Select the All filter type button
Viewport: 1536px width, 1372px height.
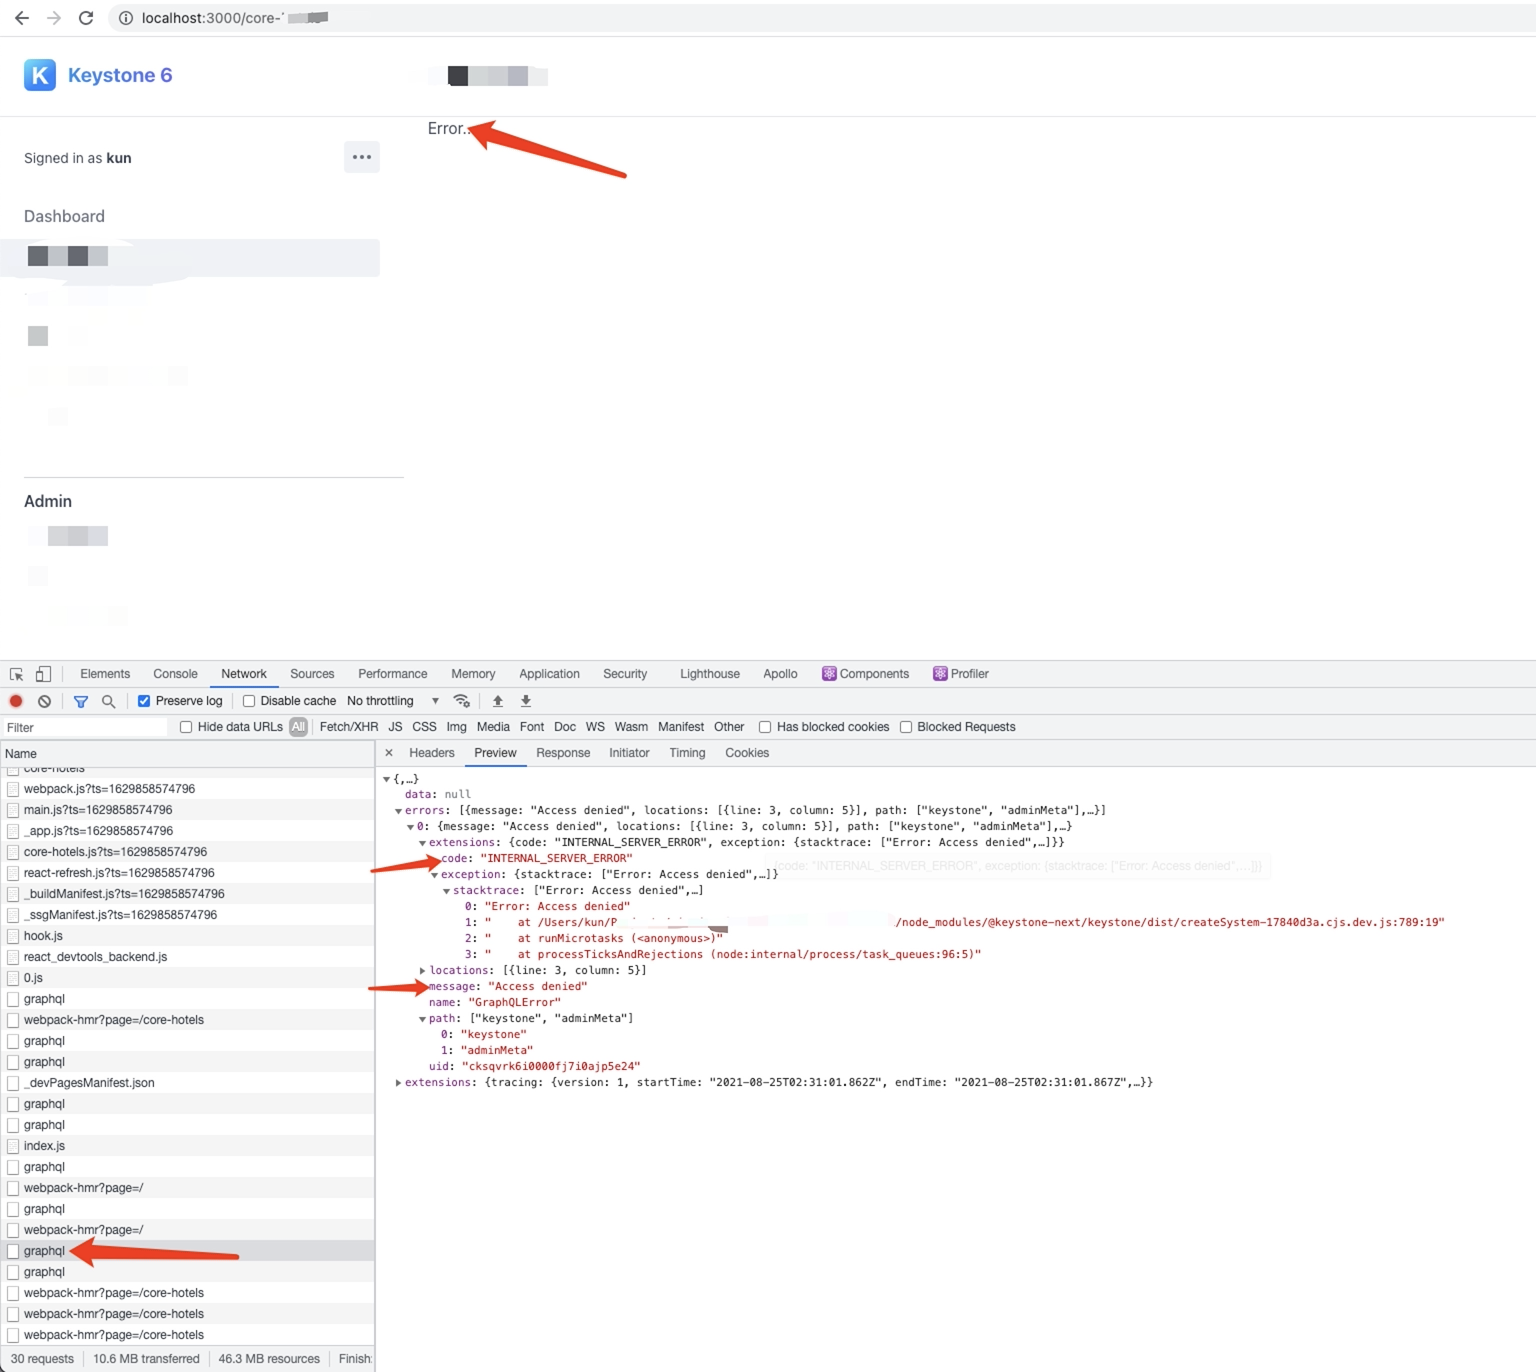[298, 727]
